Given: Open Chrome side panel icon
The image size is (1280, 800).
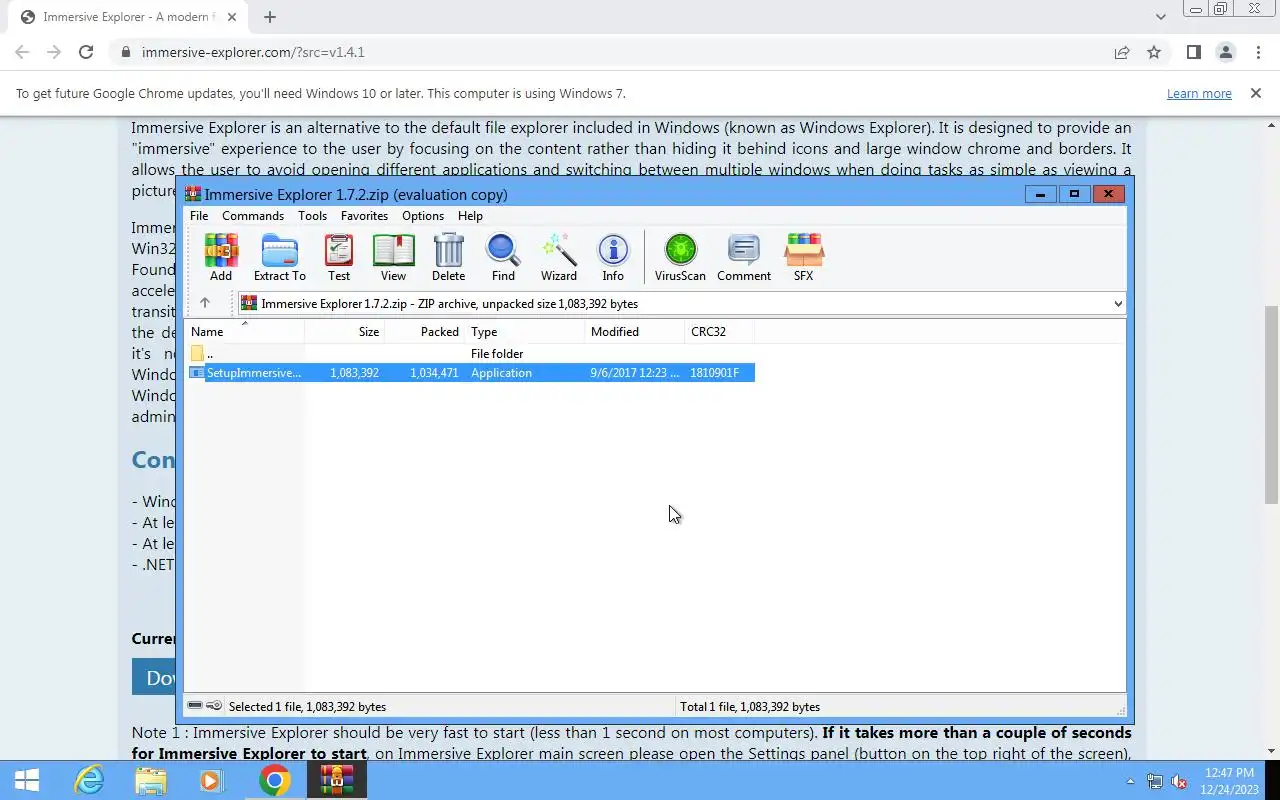Looking at the screenshot, I should 1193,52.
